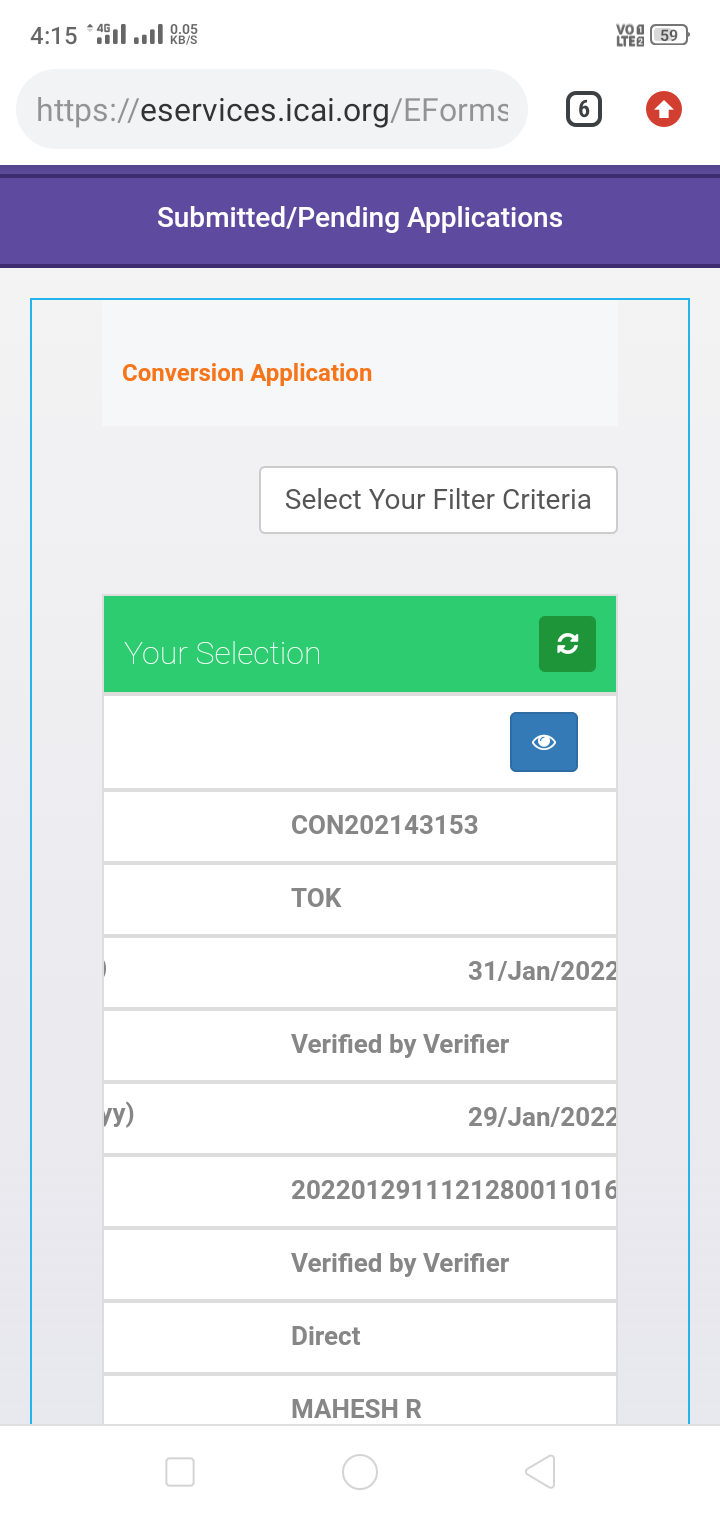The height and width of the screenshot is (1520, 720).
Task: Click application number CON202143153
Action: [385, 825]
